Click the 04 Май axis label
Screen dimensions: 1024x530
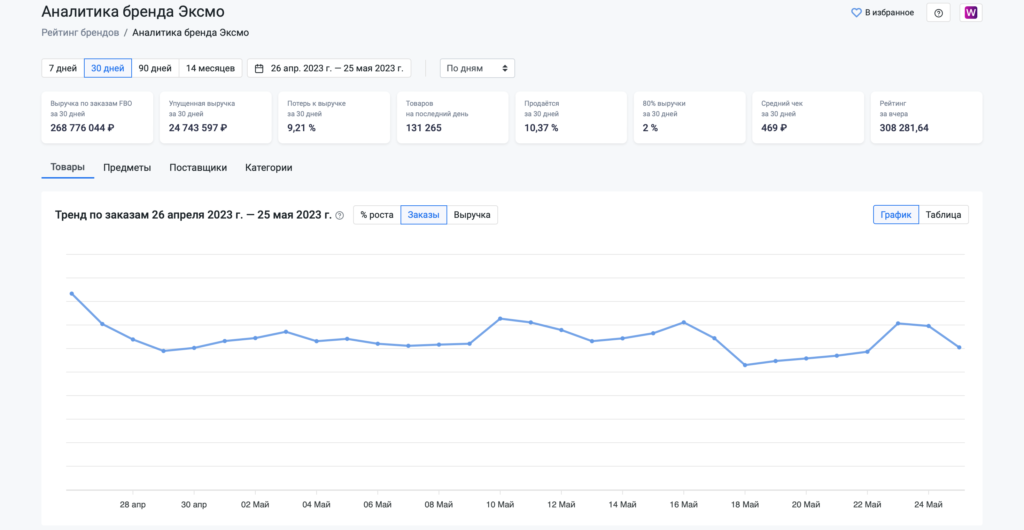(x=316, y=505)
